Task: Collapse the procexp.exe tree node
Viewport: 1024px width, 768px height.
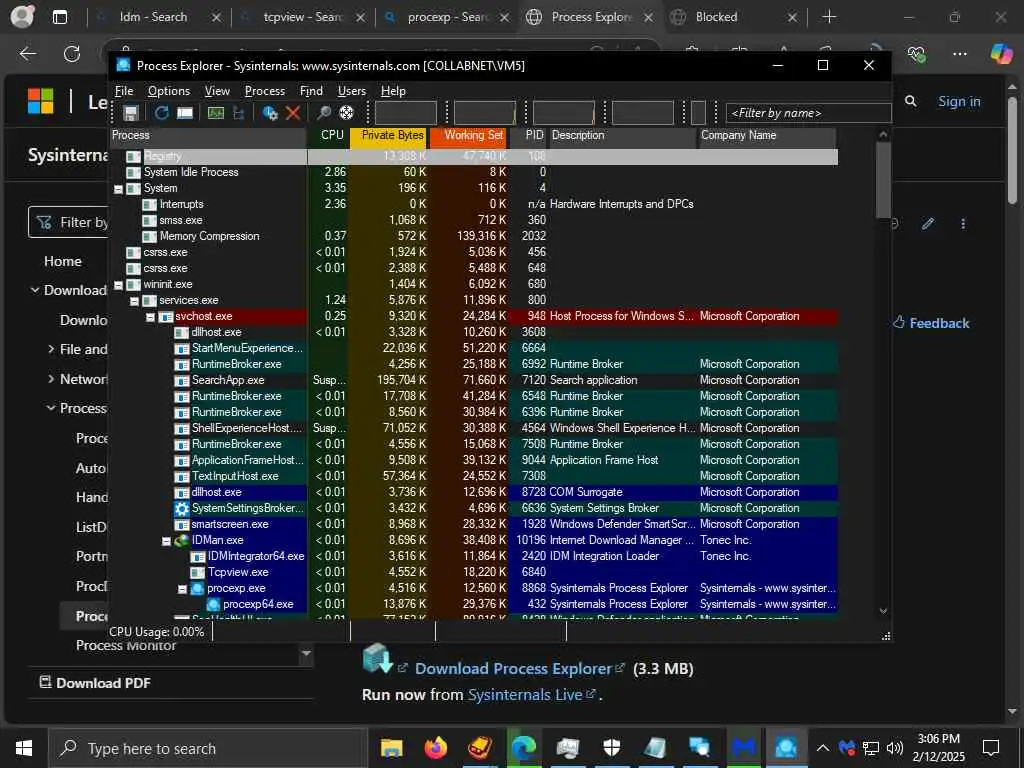Action: [x=183, y=589]
